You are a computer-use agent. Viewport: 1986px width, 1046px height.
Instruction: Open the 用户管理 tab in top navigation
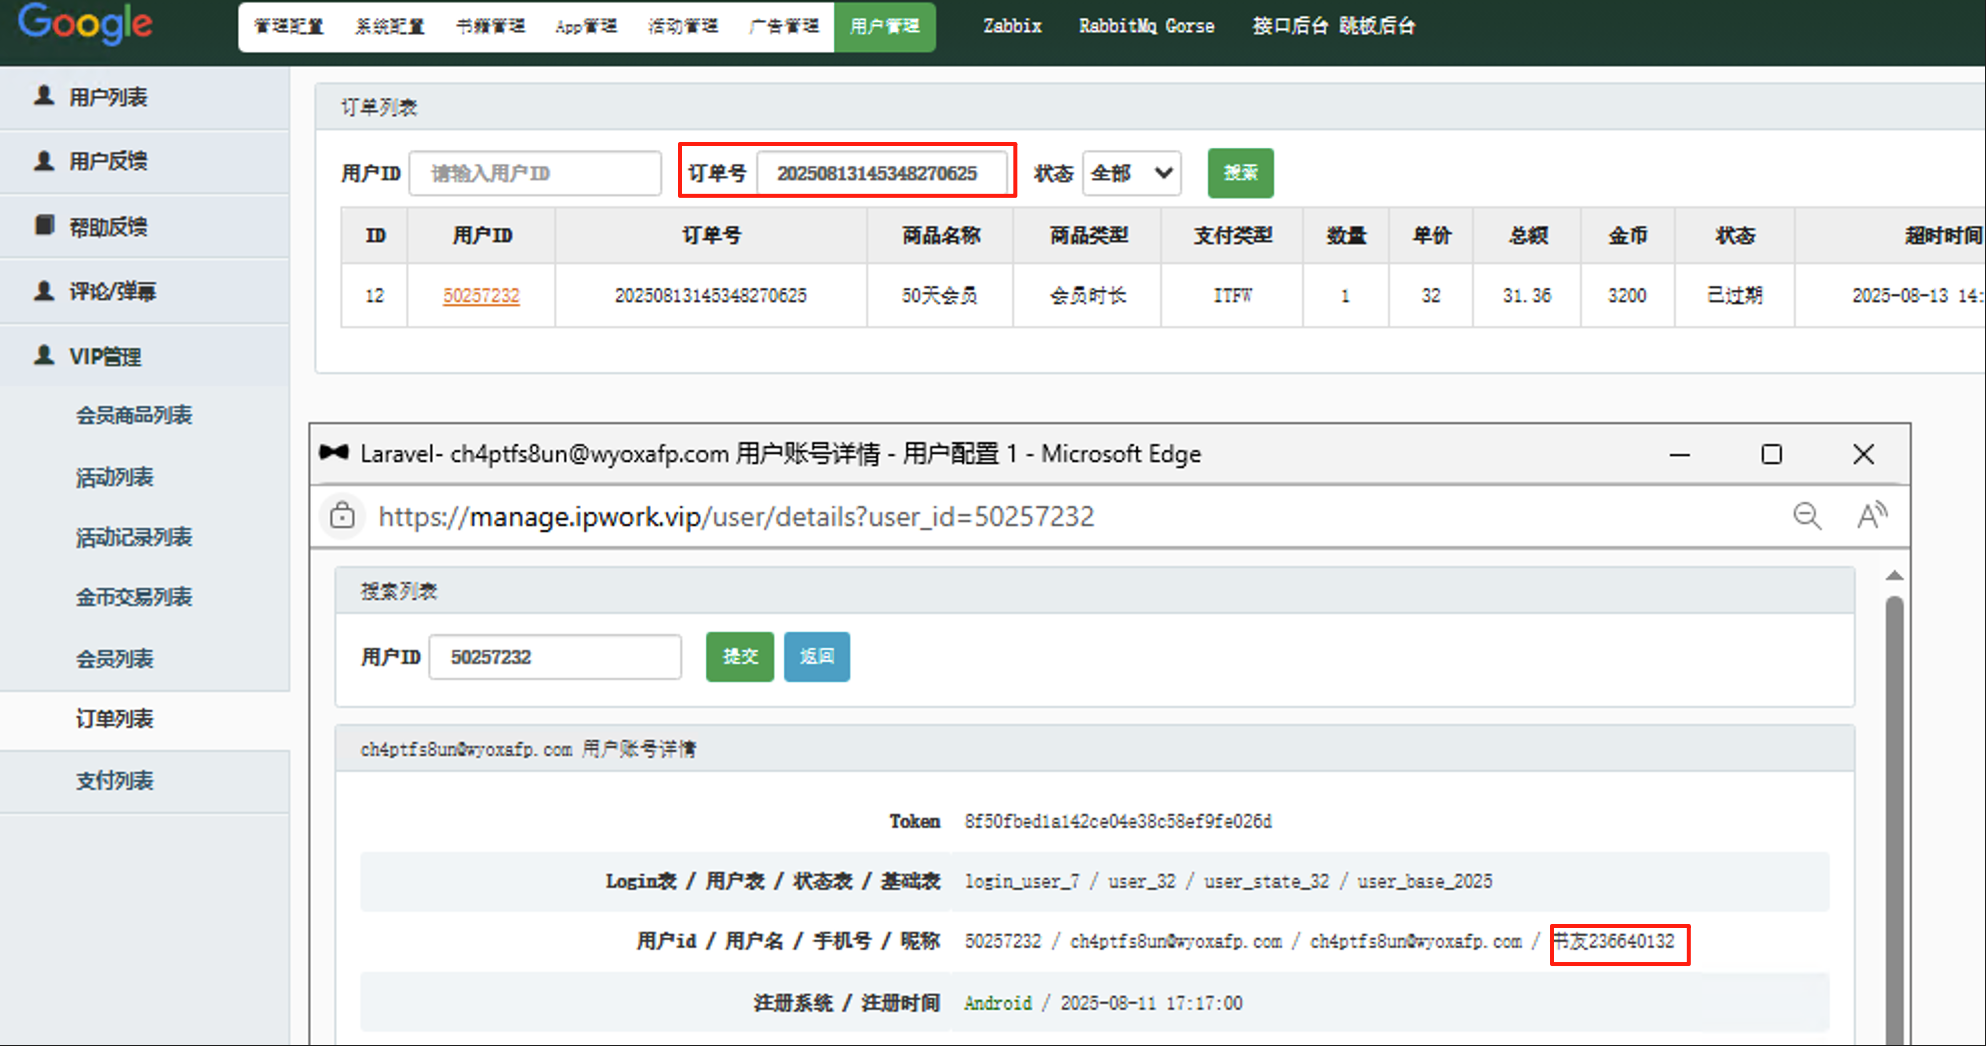tap(884, 26)
